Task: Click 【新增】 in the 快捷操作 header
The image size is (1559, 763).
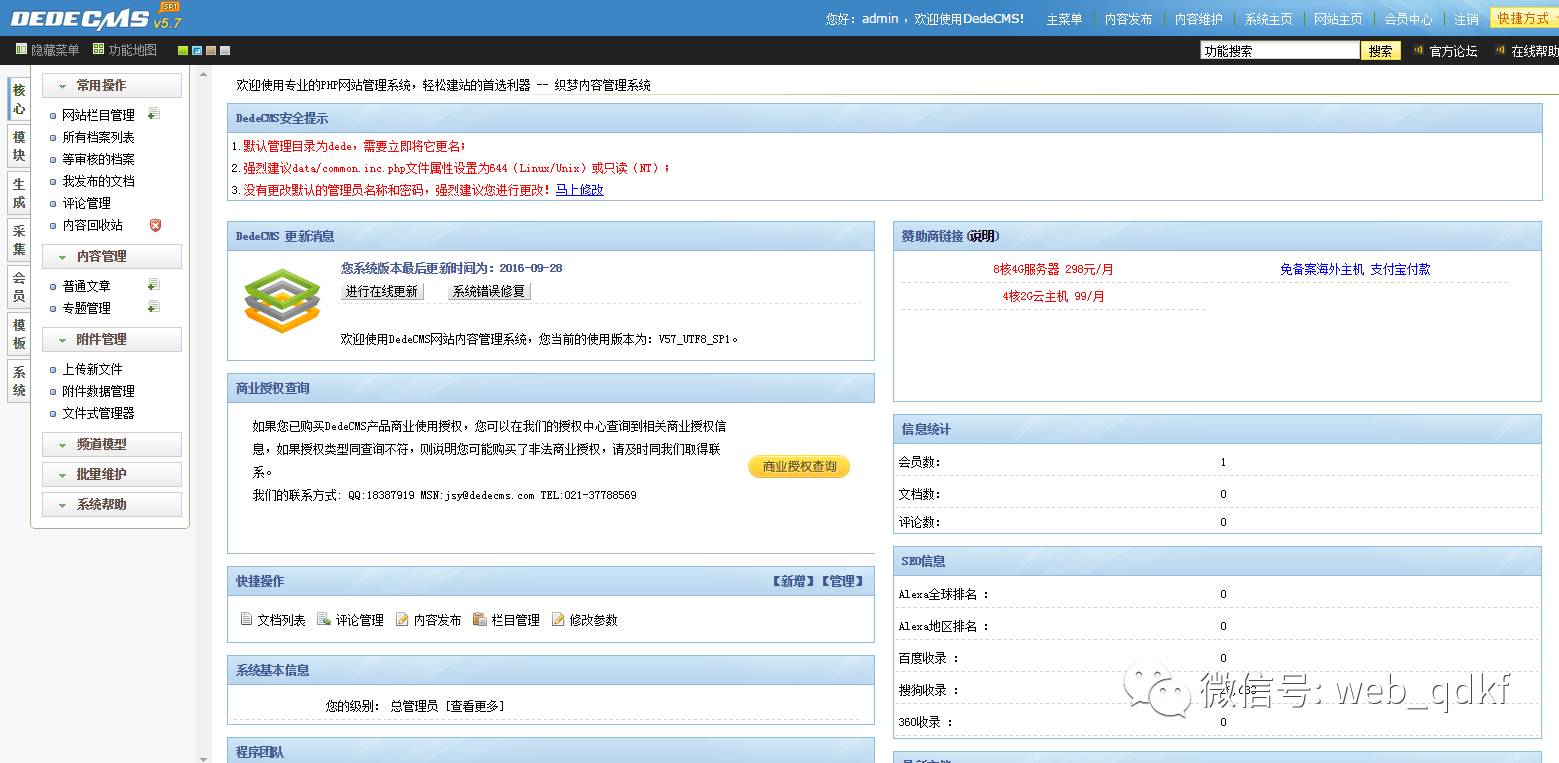Action: click(794, 580)
